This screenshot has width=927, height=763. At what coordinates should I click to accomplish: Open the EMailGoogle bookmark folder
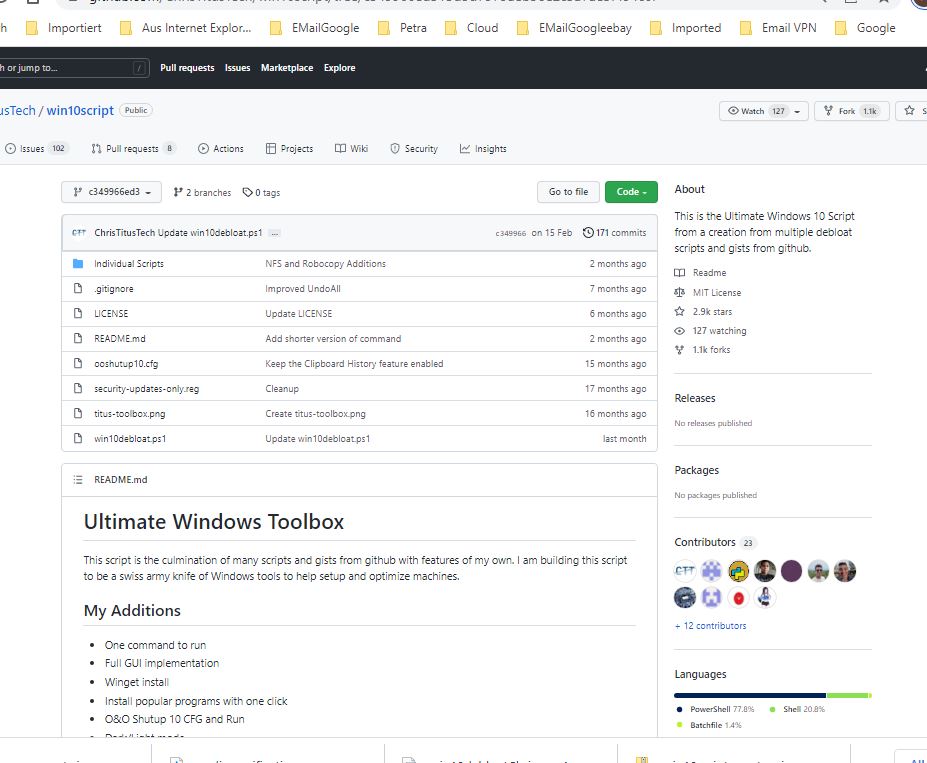pos(314,28)
